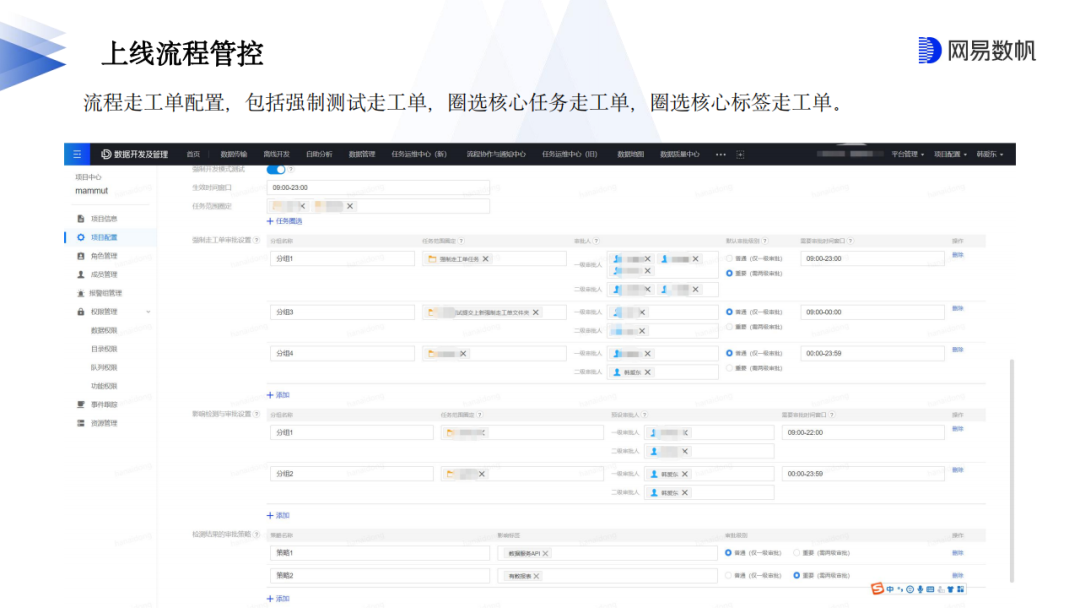Image resolution: width=1080 pixels, height=608 pixels.
Task: Remove 韩爱东 approver from 分组4
Action: (x=647, y=373)
